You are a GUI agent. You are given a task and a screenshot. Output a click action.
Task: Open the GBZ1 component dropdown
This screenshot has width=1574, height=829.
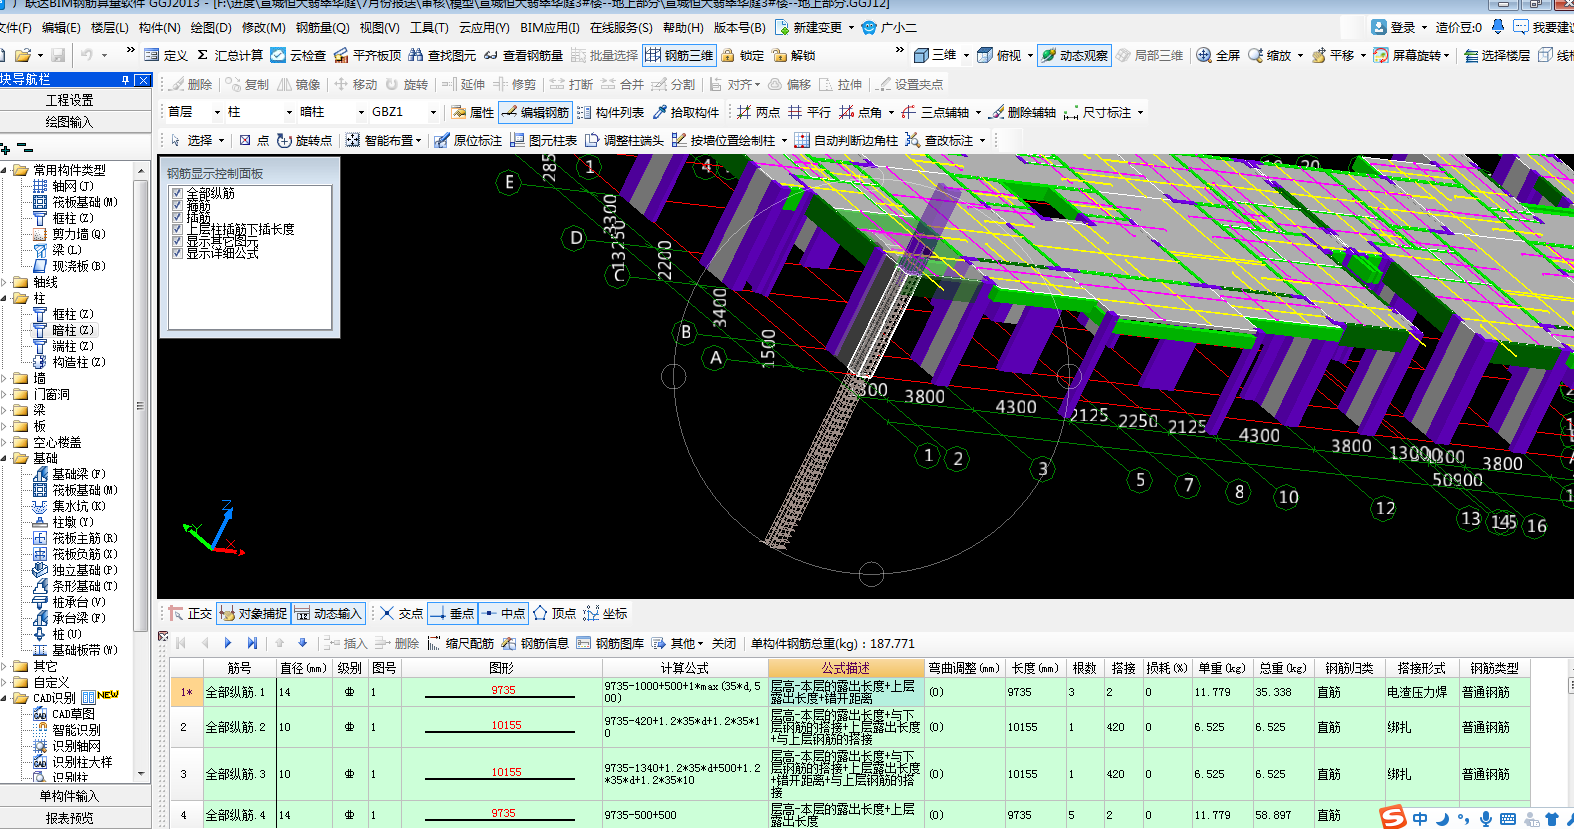433,113
